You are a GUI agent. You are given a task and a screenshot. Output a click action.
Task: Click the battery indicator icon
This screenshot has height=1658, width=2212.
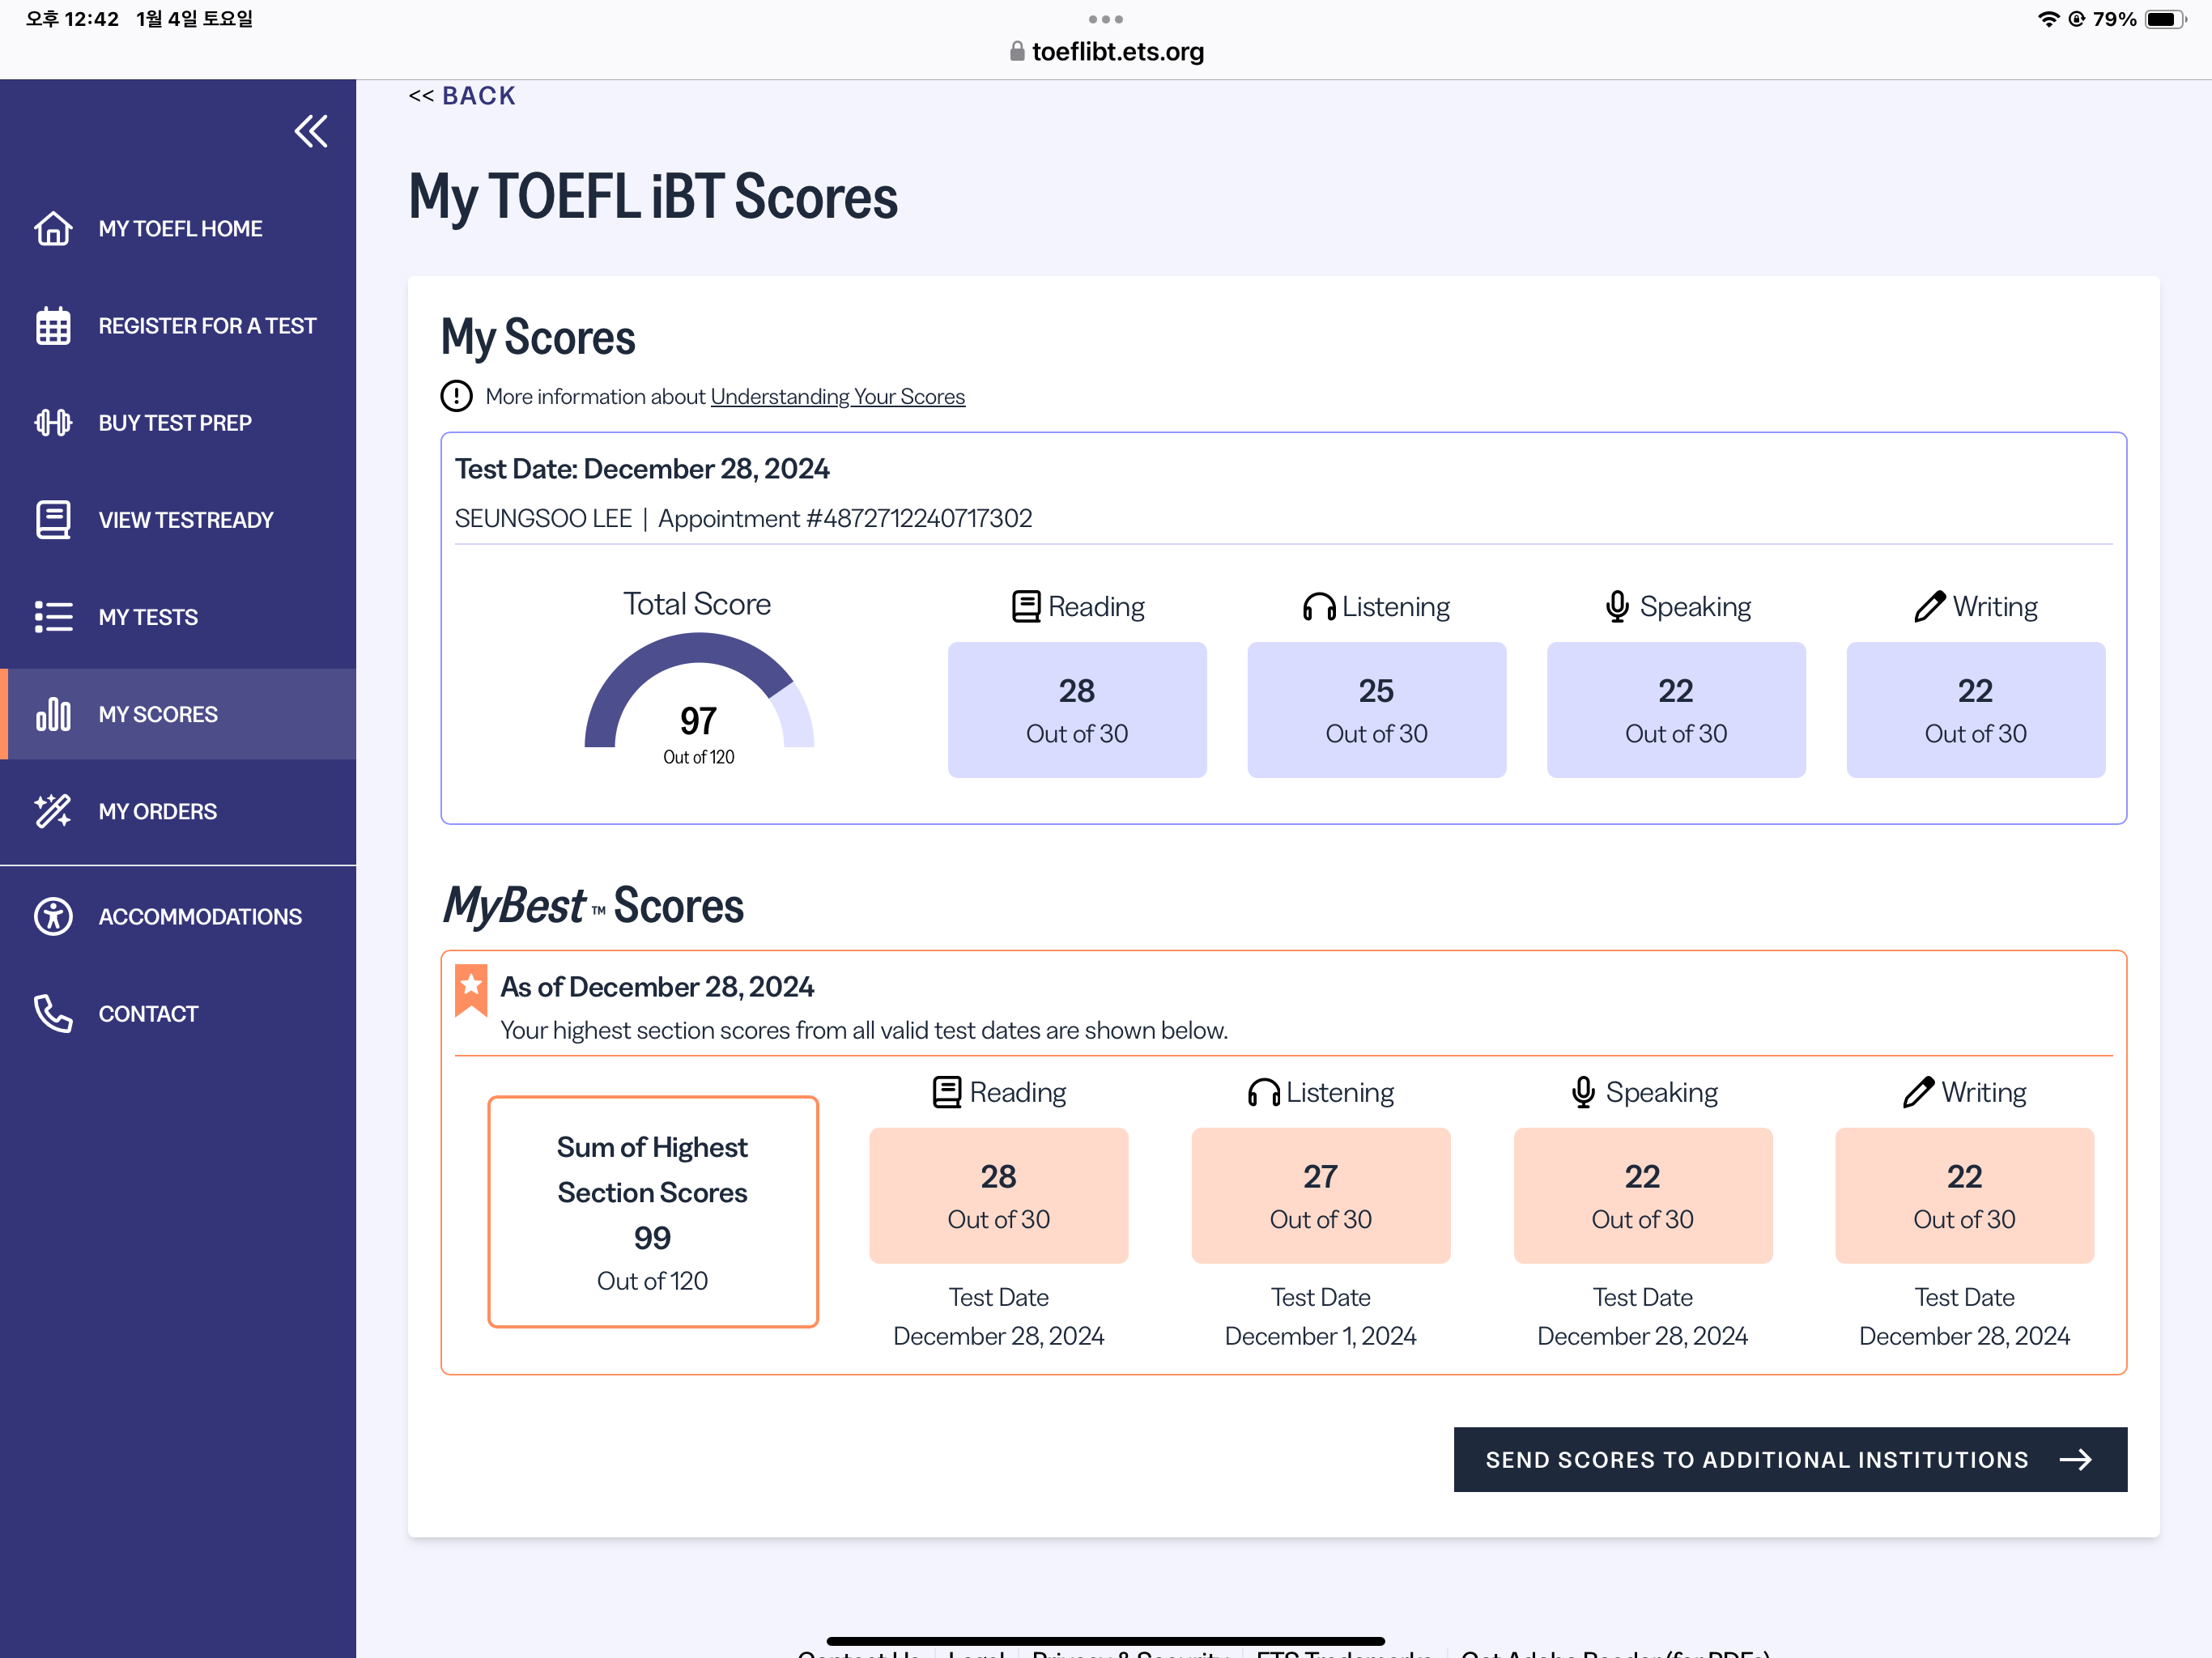pos(2165,19)
